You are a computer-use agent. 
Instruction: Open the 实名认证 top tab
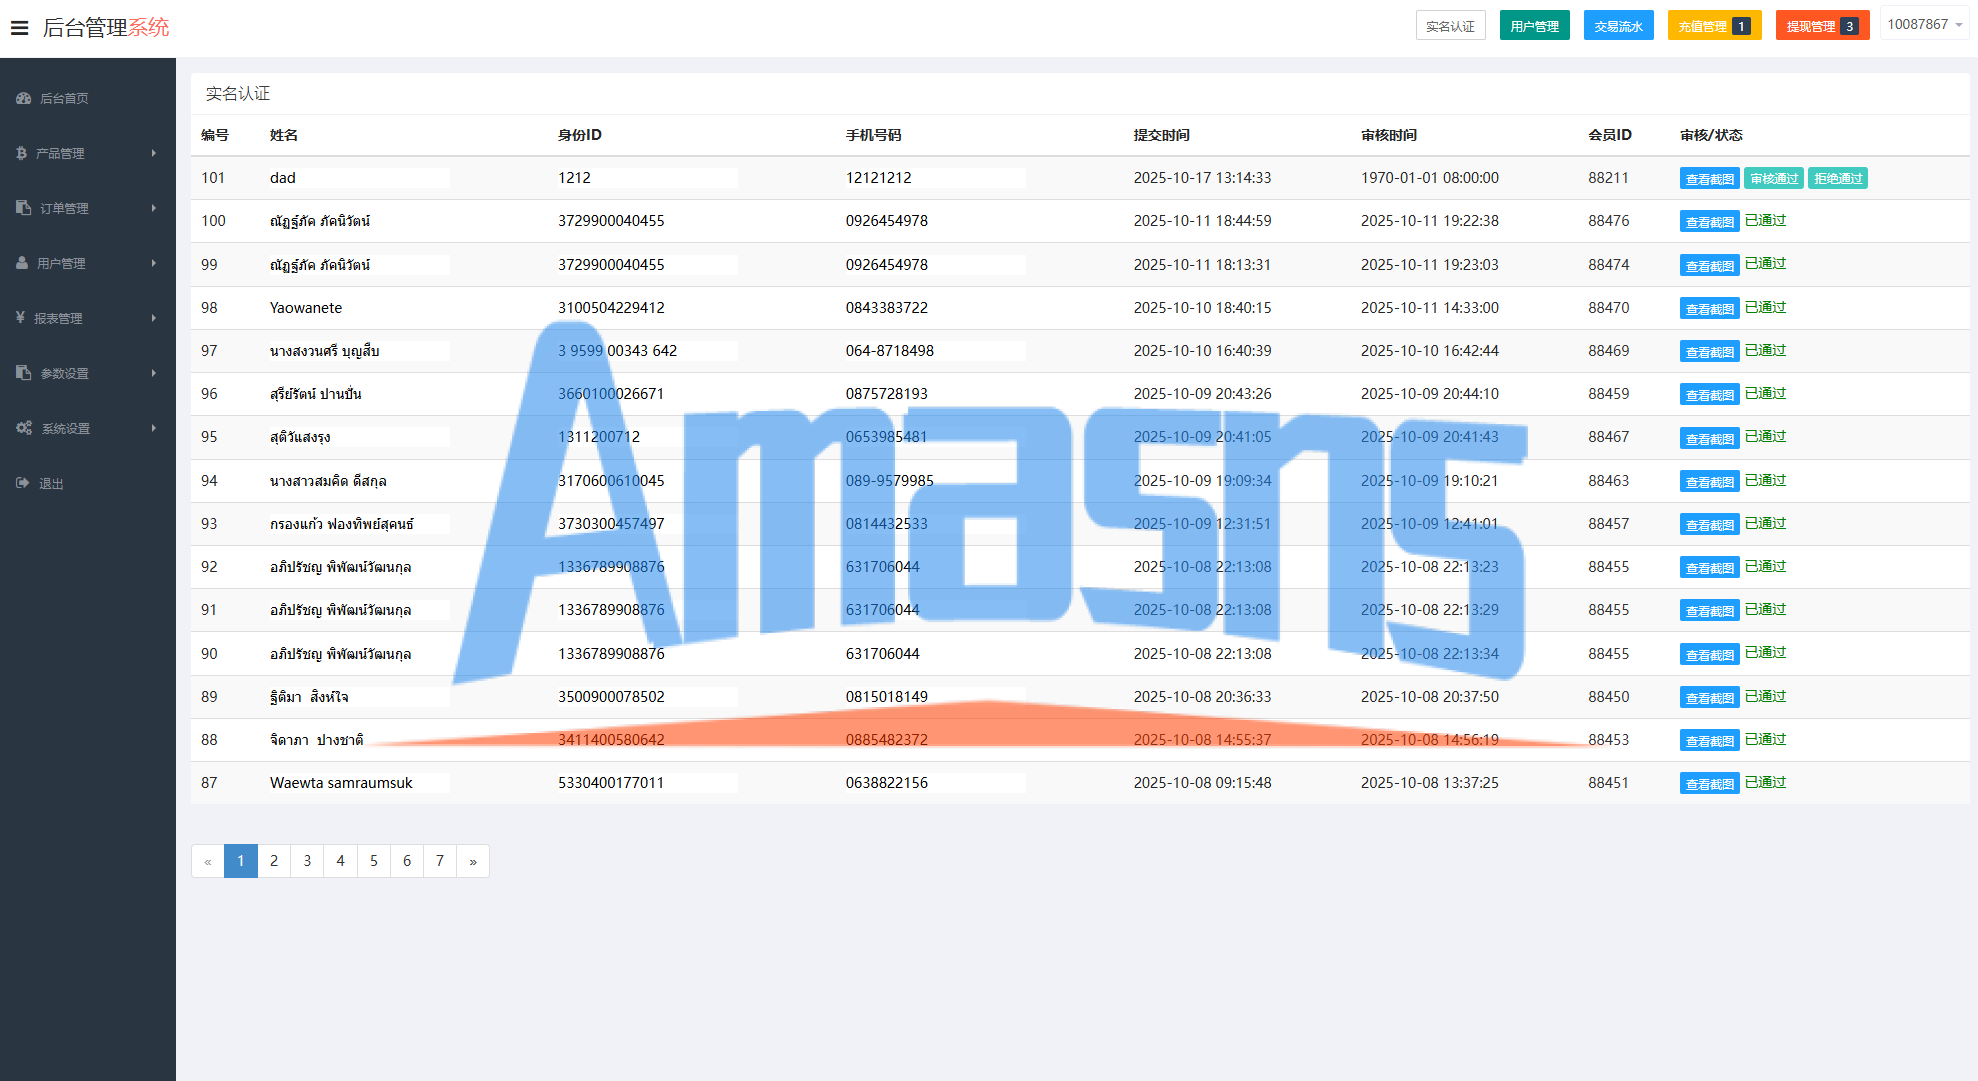1450,26
